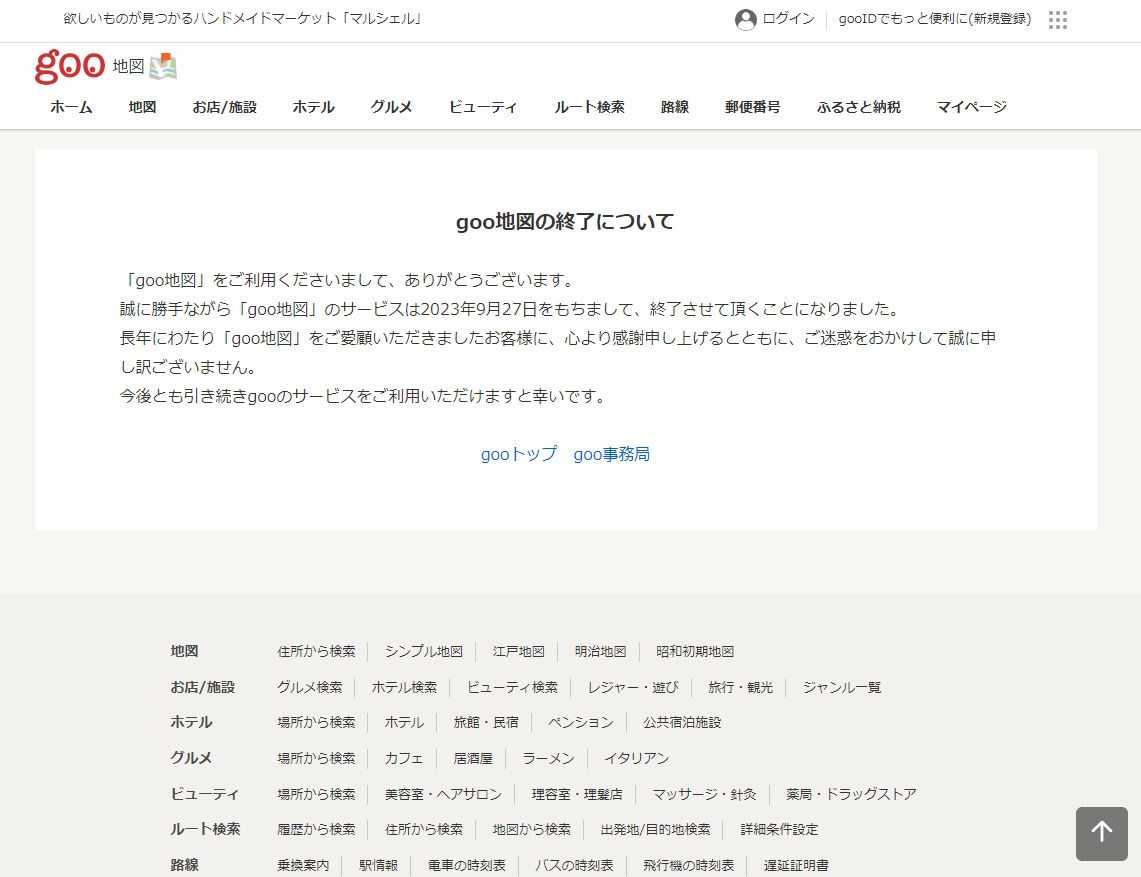The image size is (1141, 877).
Task: Switch to the 郵便番号 section
Action: [752, 107]
